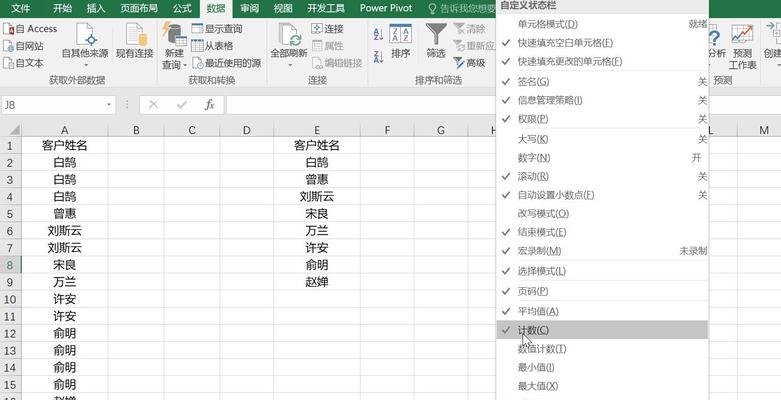Switch to the Developer tab
The image size is (781, 400).
point(326,8)
